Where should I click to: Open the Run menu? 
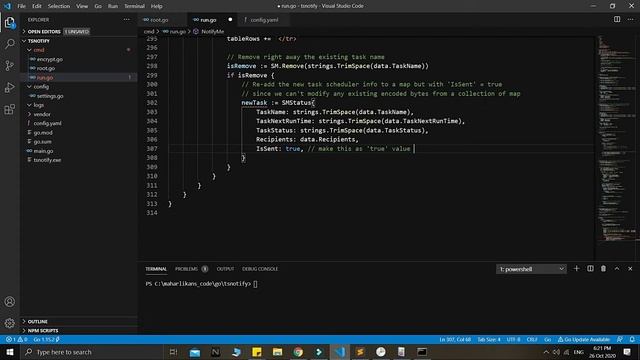point(113,6)
